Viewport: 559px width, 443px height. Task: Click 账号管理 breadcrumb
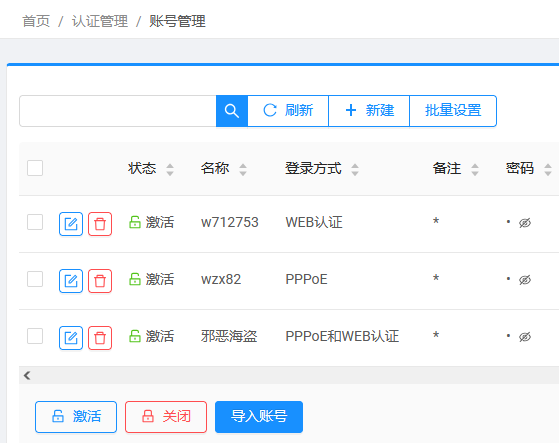point(177,21)
